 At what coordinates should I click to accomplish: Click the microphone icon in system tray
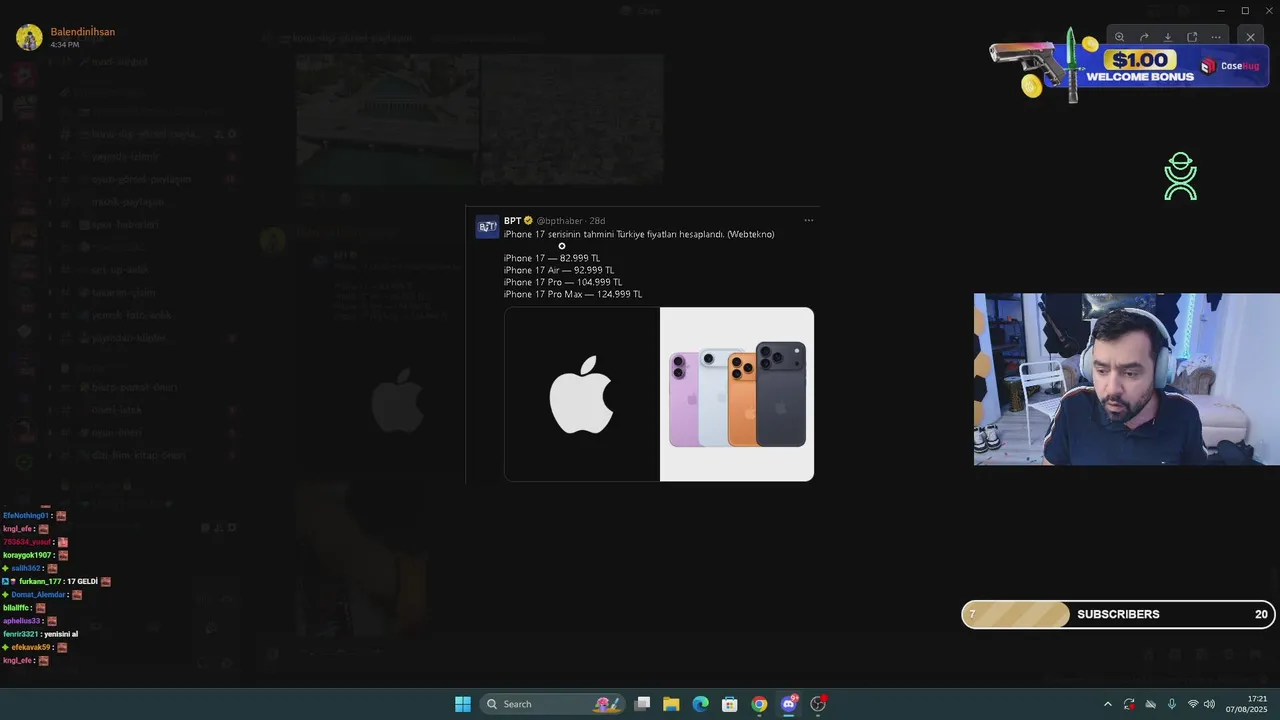[x=1172, y=704]
